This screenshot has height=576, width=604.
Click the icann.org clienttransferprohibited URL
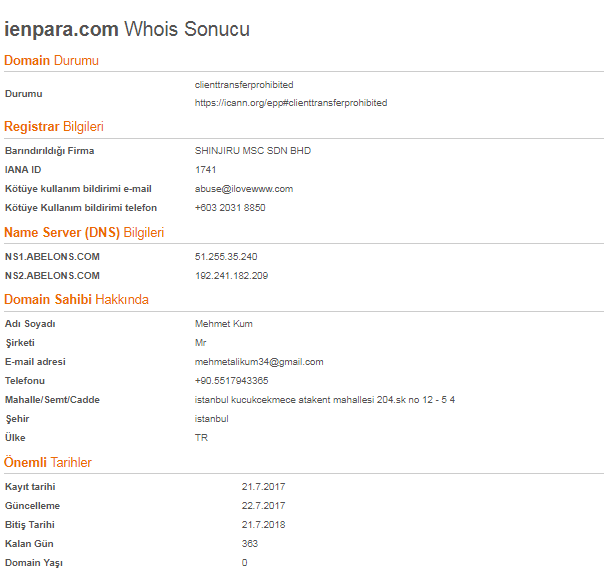[291, 103]
